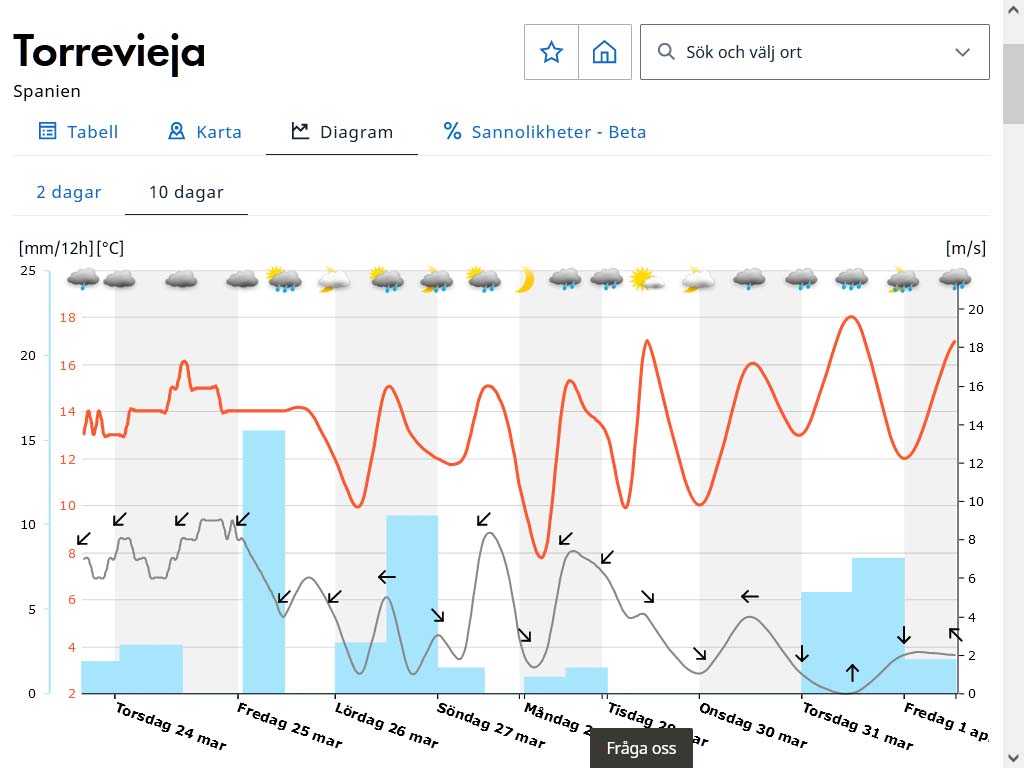Click the tall Fredag precipitation bar
The image size is (1024, 768).
click(264, 560)
